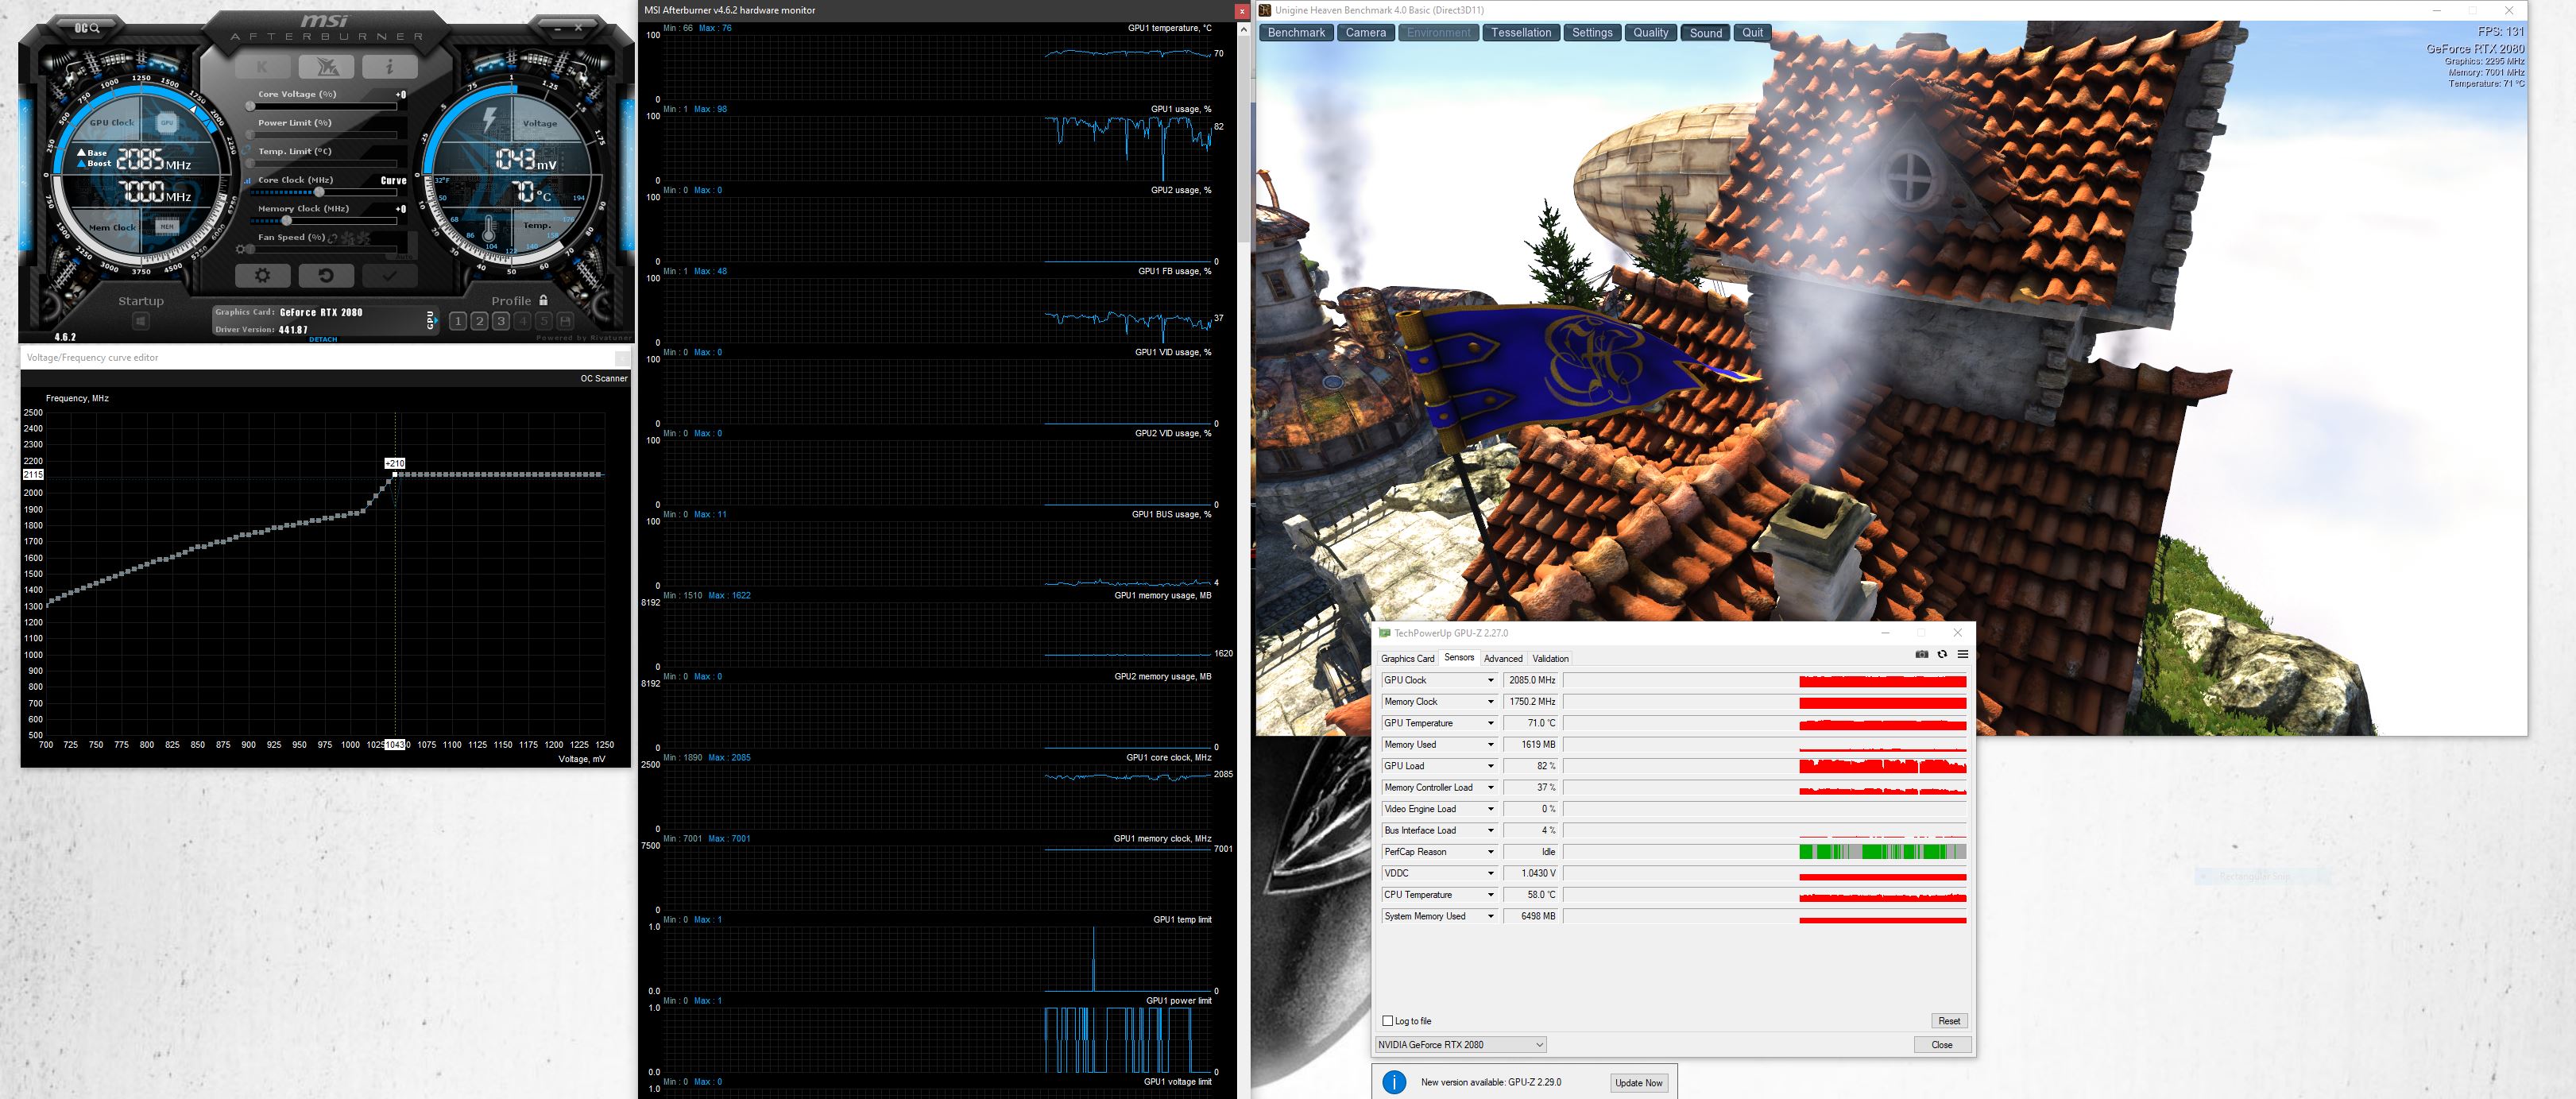
Task: Launch the OC Scanner magnifier icon
Action: 88,28
